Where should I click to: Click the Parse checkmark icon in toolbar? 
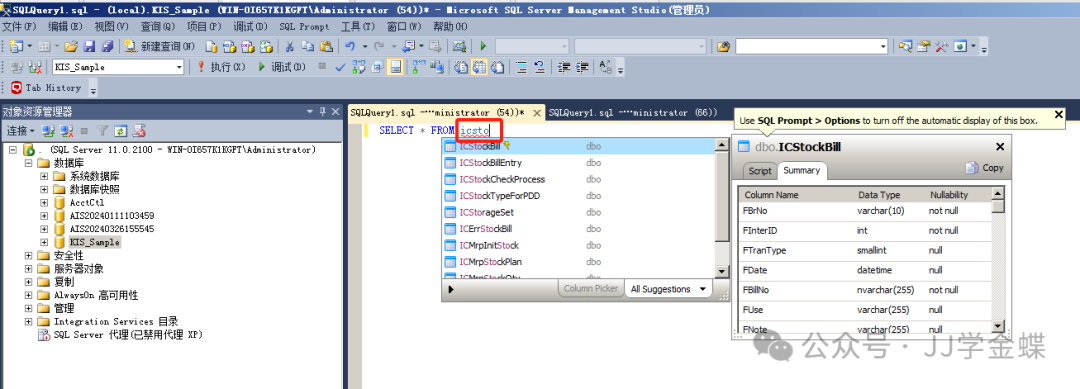coord(340,67)
